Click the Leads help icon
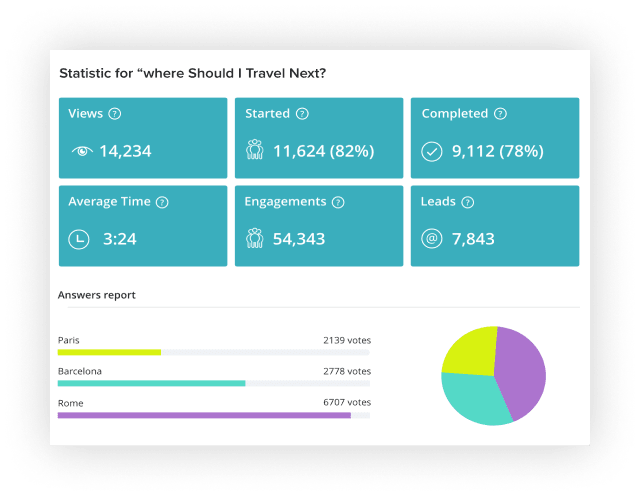Viewport: 640px width, 496px height. 467,202
